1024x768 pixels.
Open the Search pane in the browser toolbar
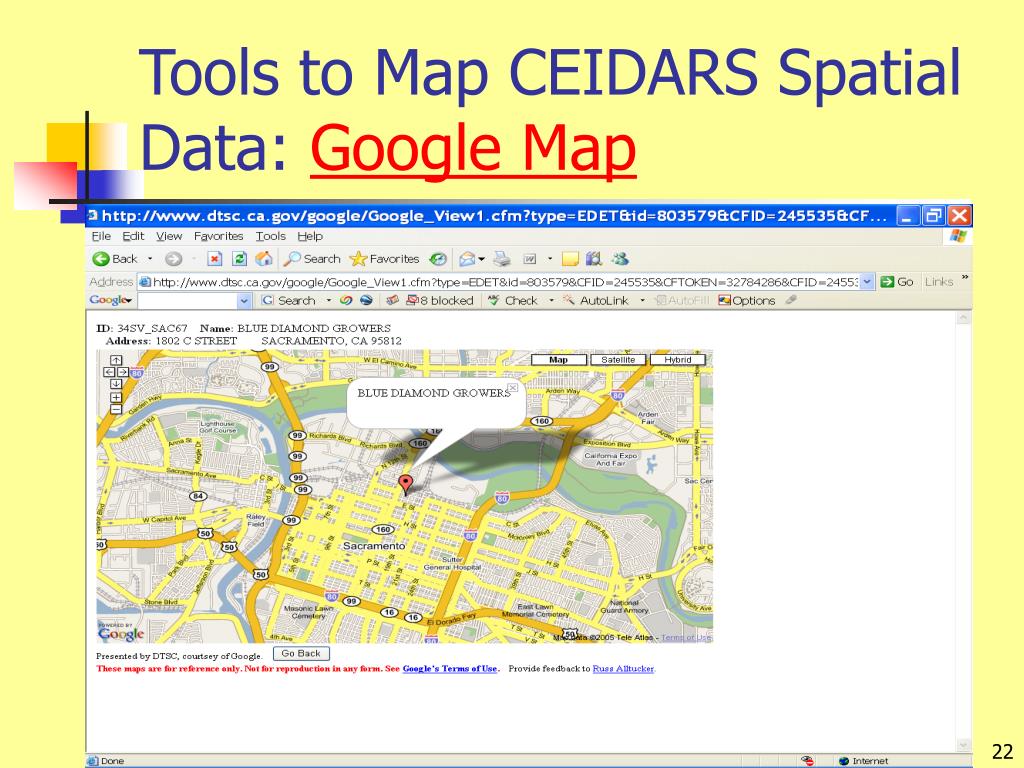pos(312,259)
